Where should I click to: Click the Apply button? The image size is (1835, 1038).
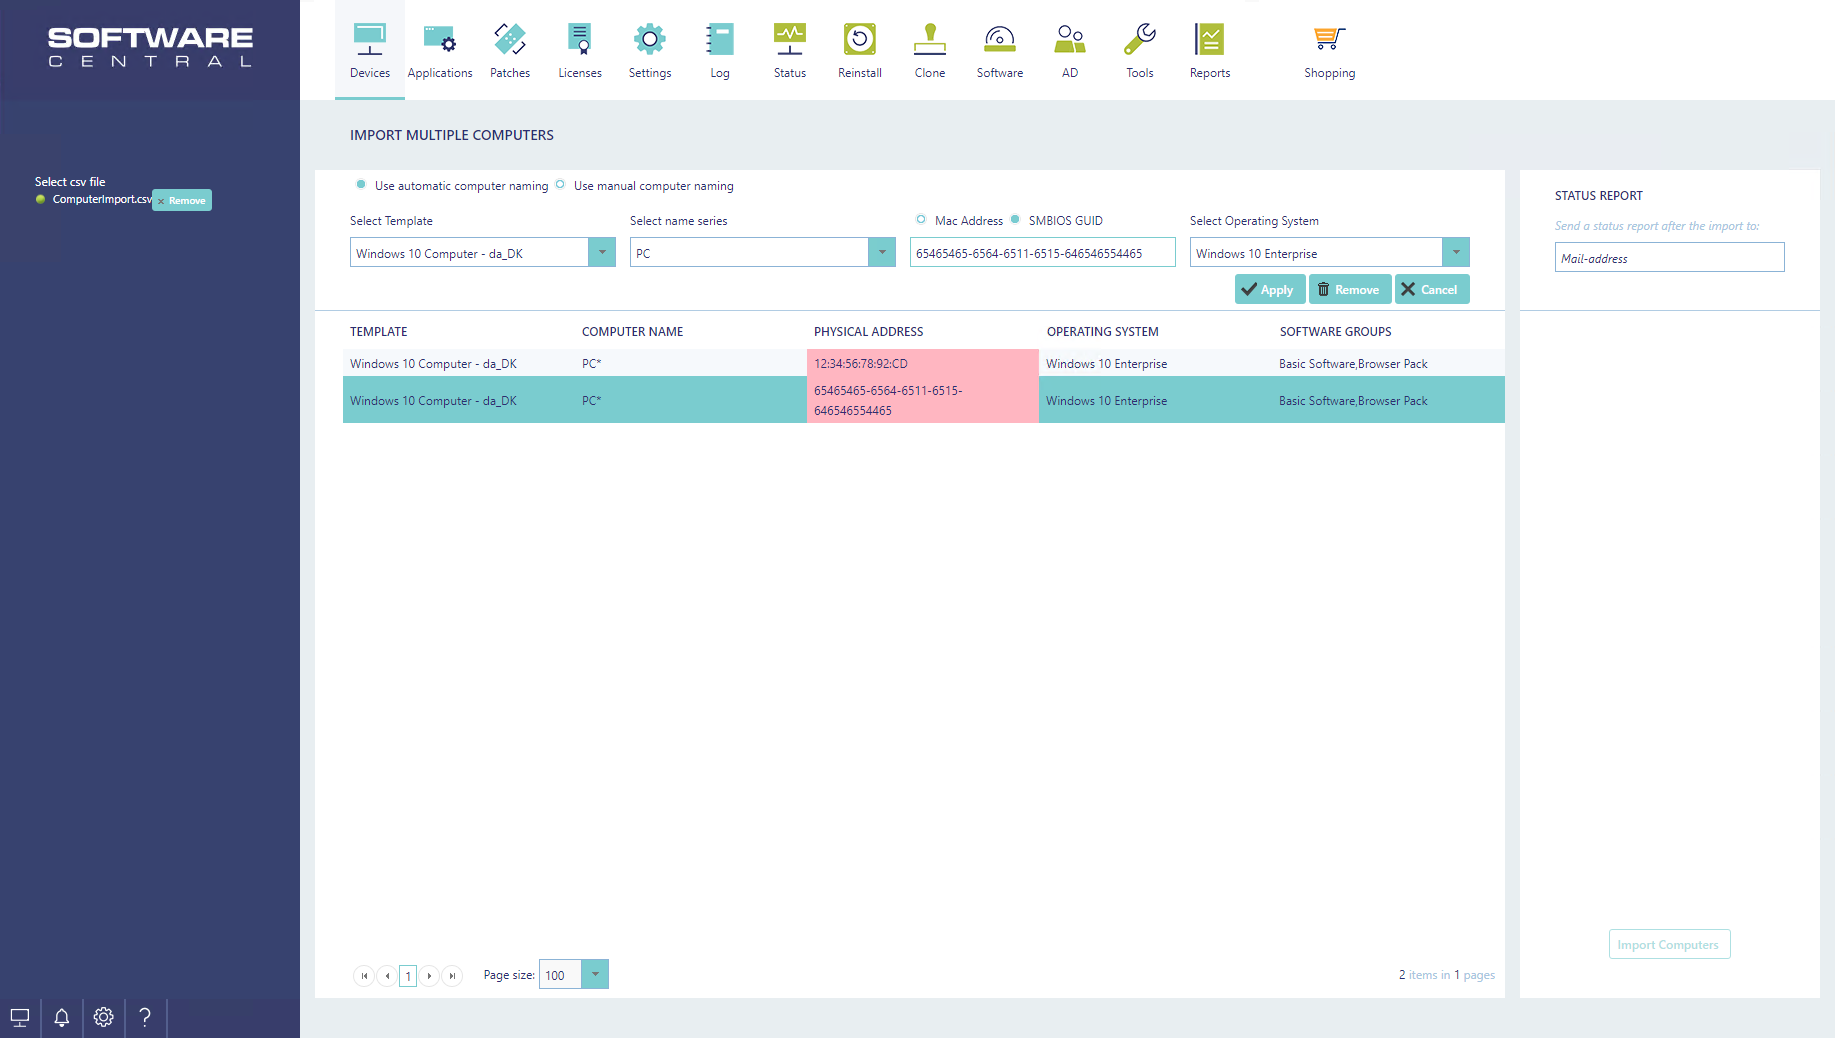(x=1269, y=290)
